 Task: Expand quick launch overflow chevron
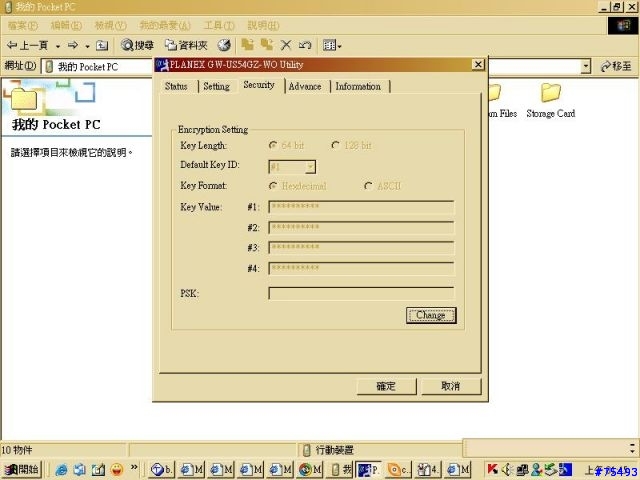(x=134, y=467)
